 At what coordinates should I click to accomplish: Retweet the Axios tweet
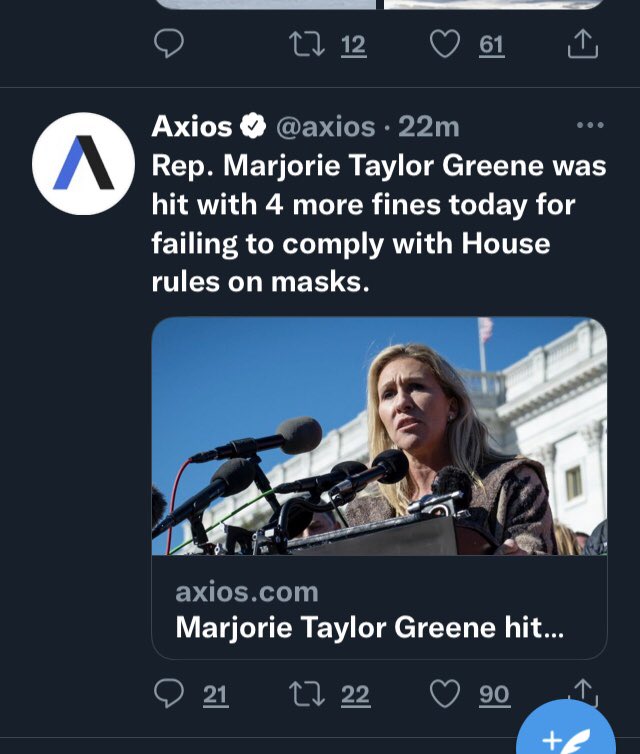tap(307, 694)
